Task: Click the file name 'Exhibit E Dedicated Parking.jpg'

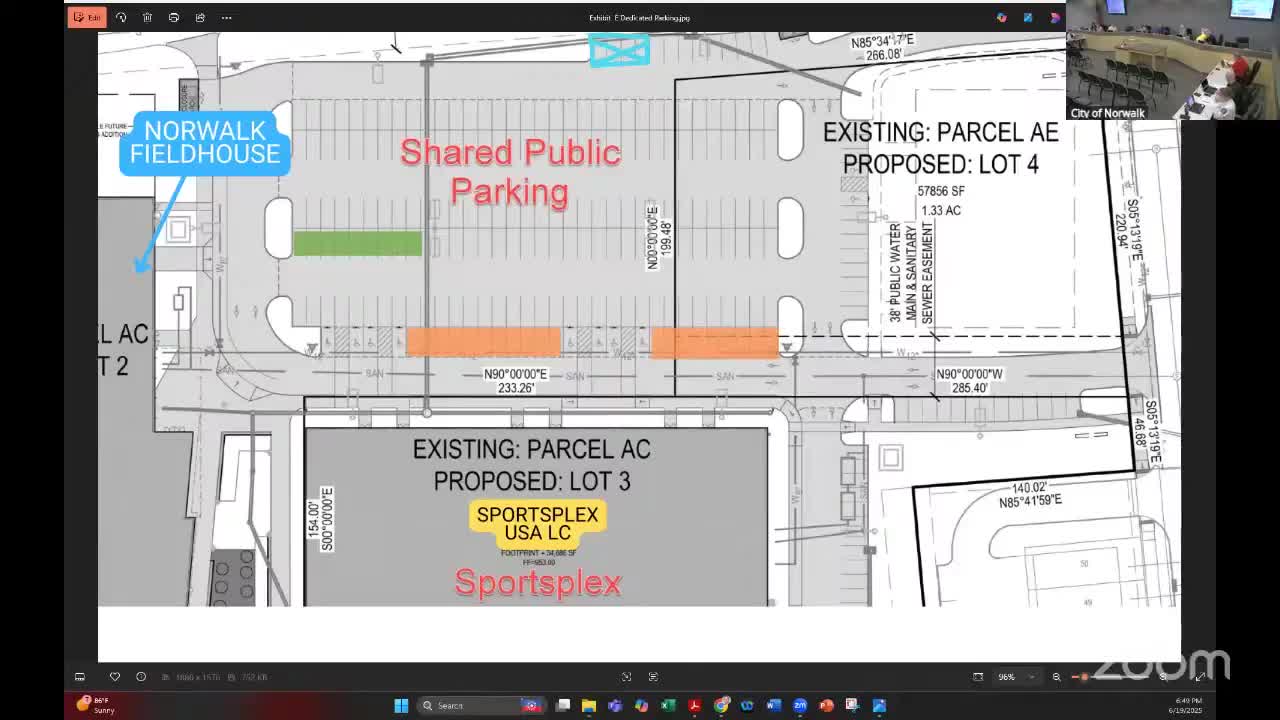Action: [639, 18]
